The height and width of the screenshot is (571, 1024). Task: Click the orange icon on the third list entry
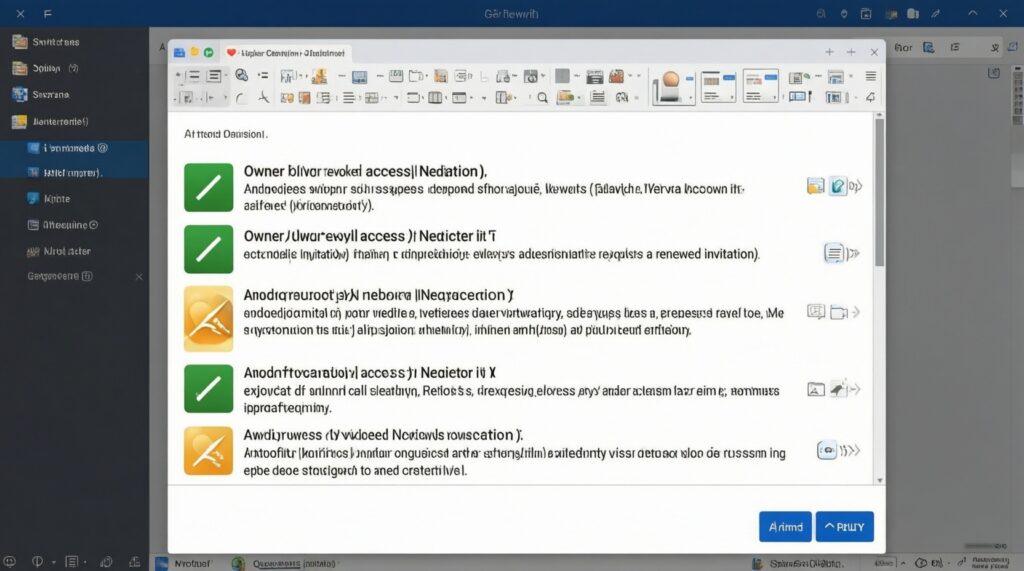pos(208,319)
